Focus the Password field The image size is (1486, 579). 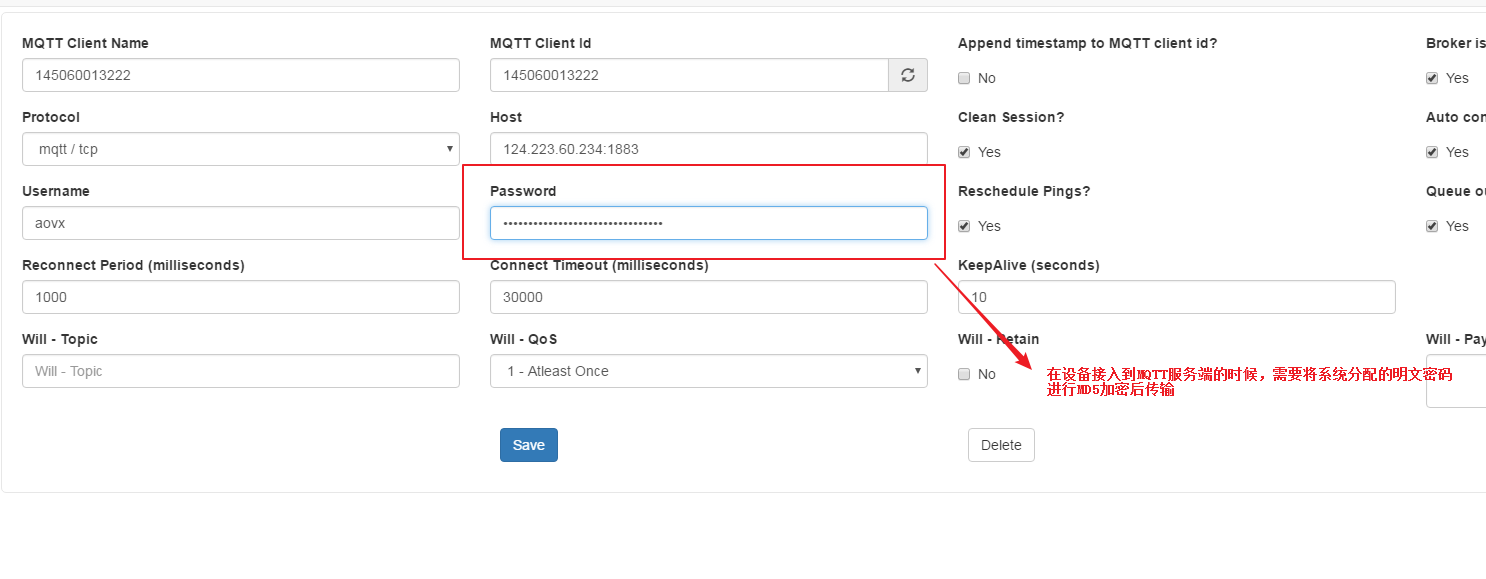click(708, 223)
